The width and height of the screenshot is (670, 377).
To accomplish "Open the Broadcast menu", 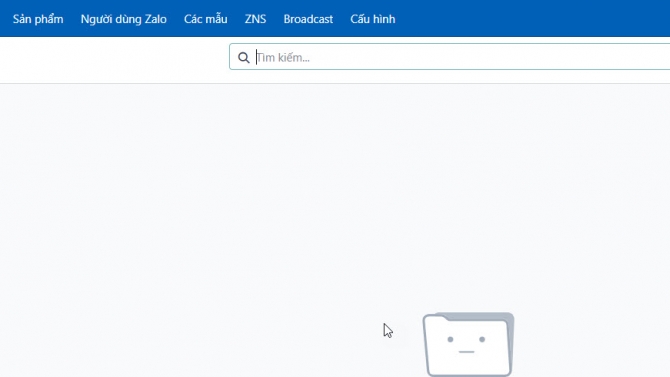I will 308,19.
